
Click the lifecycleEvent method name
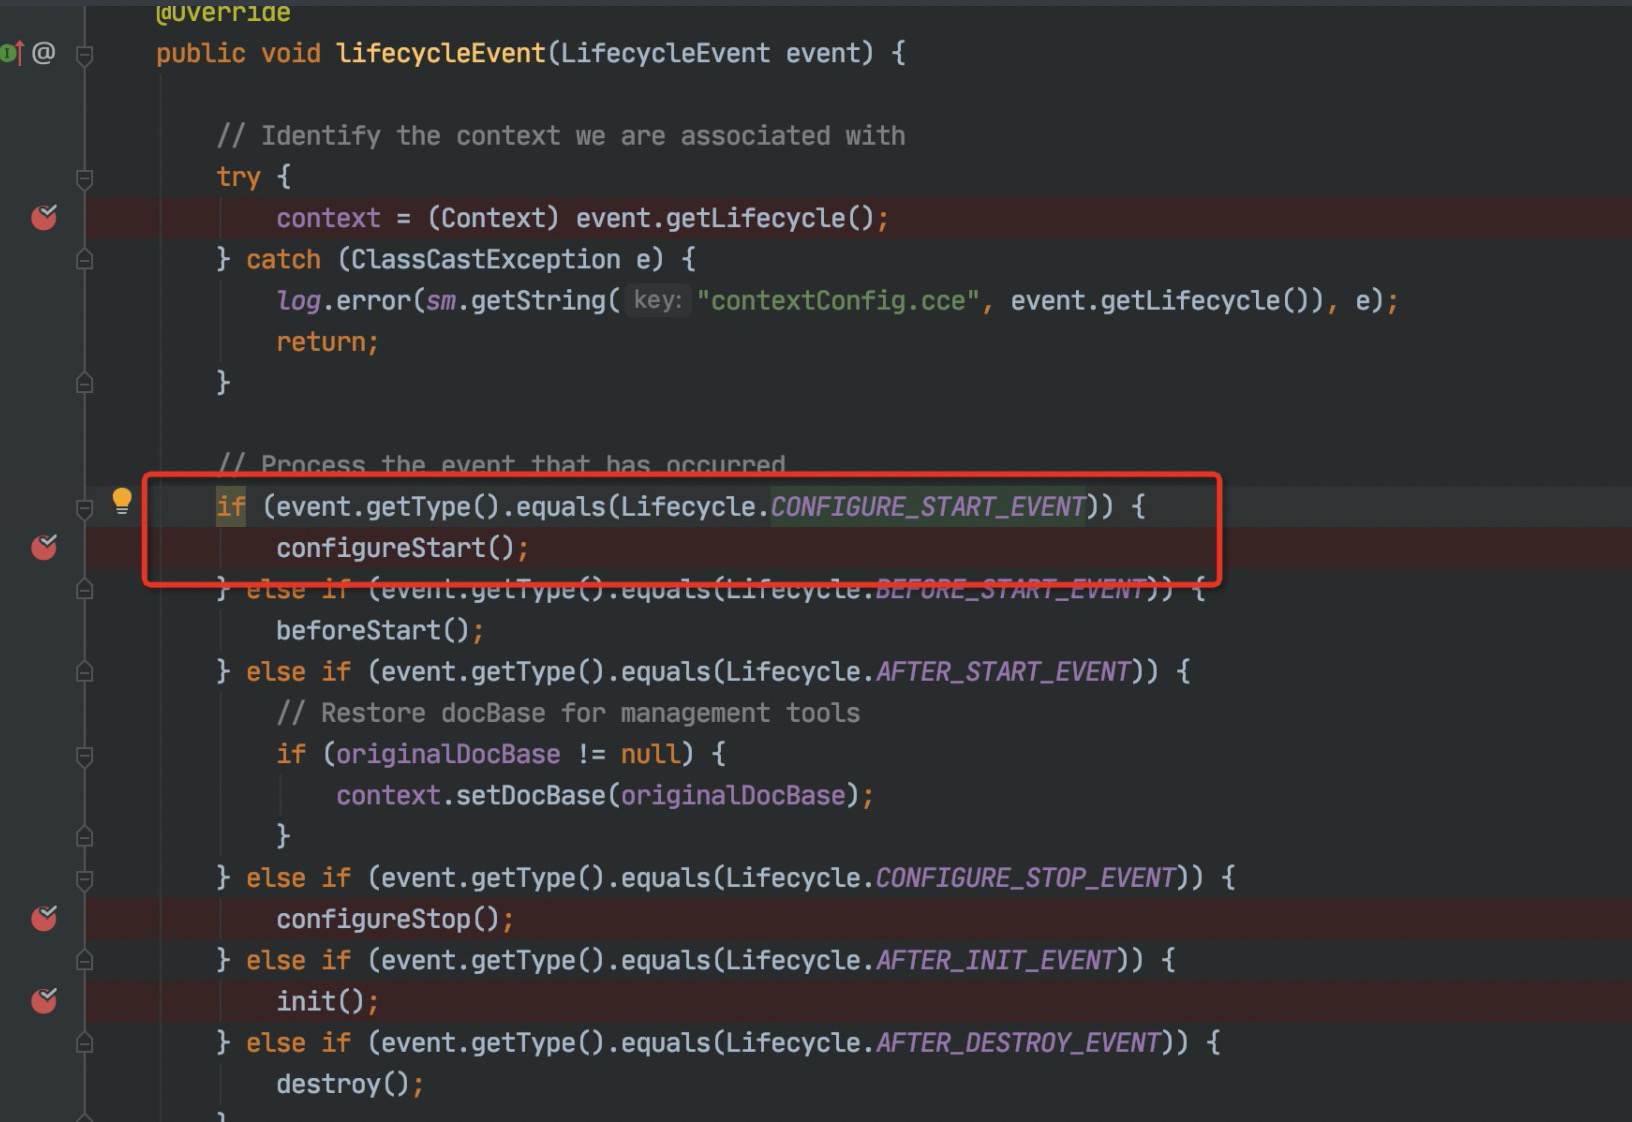tap(441, 53)
